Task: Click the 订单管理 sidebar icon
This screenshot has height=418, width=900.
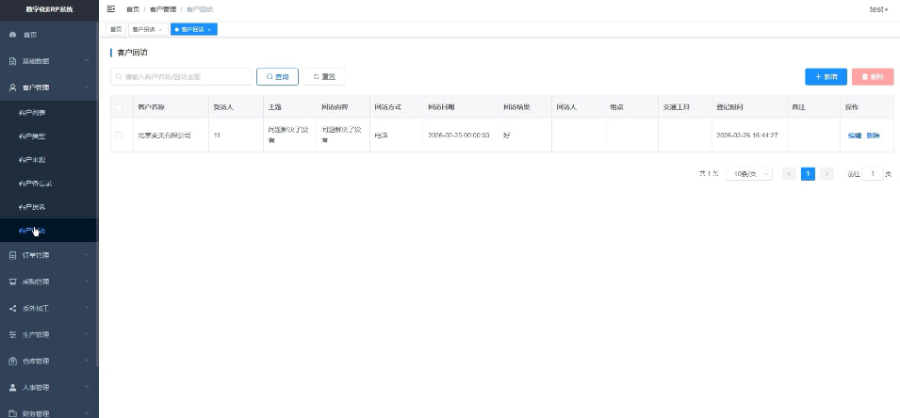Action: pos(13,256)
